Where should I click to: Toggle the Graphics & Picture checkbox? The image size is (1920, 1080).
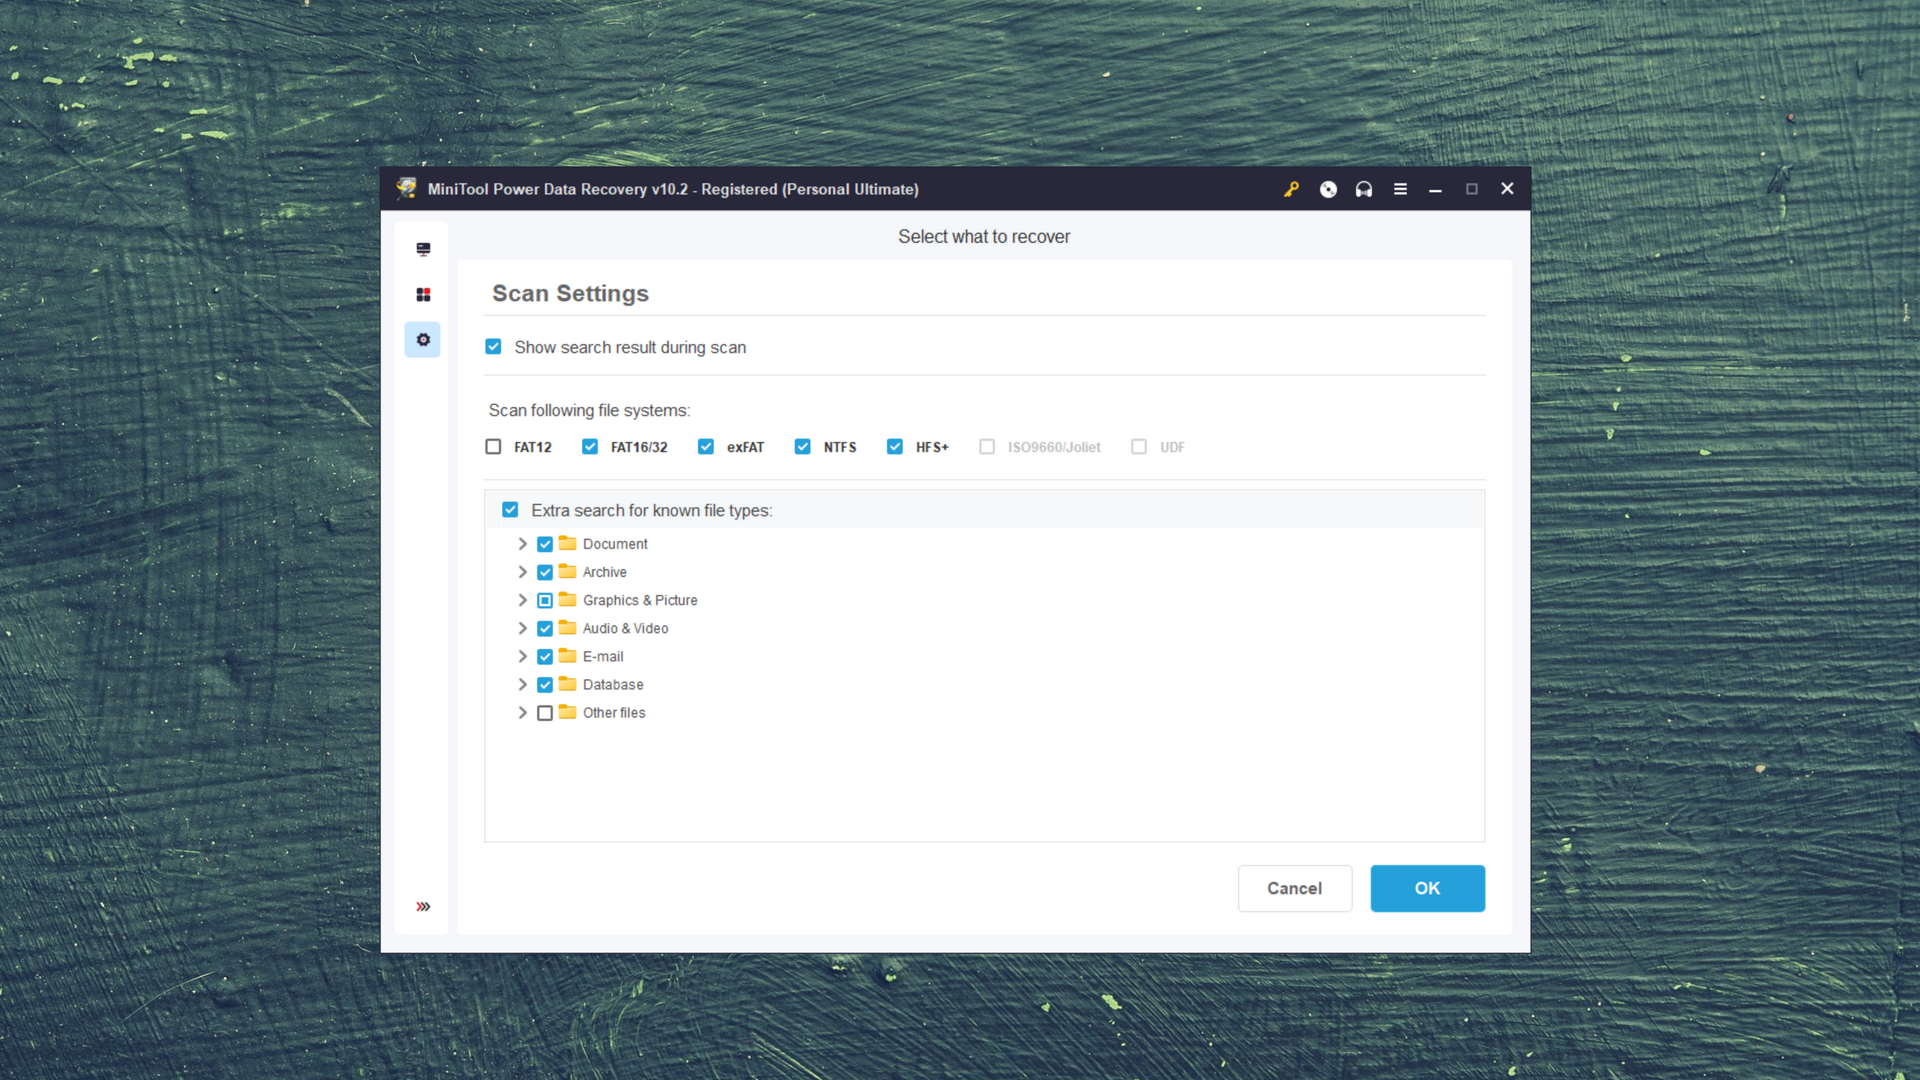click(x=545, y=600)
